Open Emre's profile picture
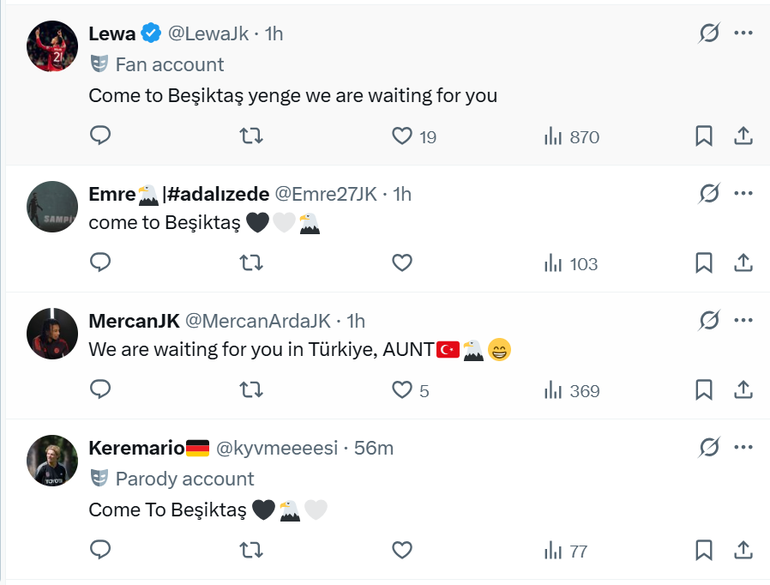Screen dimensions: 770x585 click(52, 206)
